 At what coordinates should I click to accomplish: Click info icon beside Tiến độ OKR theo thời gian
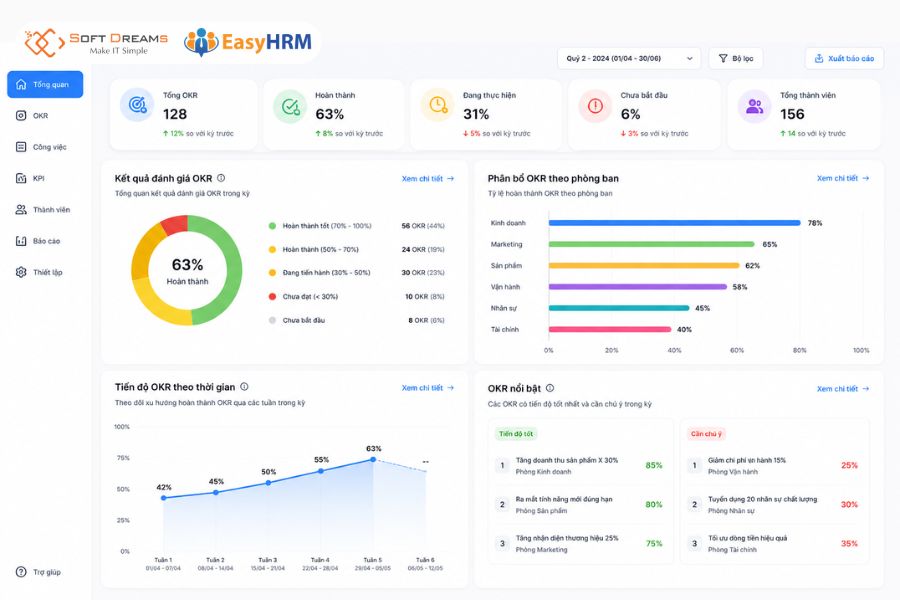(x=244, y=386)
